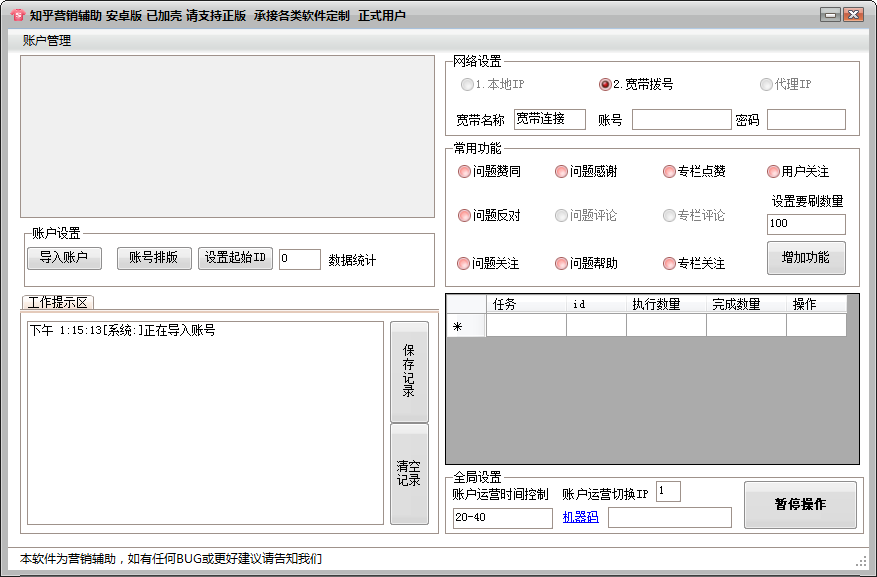The height and width of the screenshot is (577, 877).
Task: Pick the 问题反对 radio button
Action: (x=464, y=216)
